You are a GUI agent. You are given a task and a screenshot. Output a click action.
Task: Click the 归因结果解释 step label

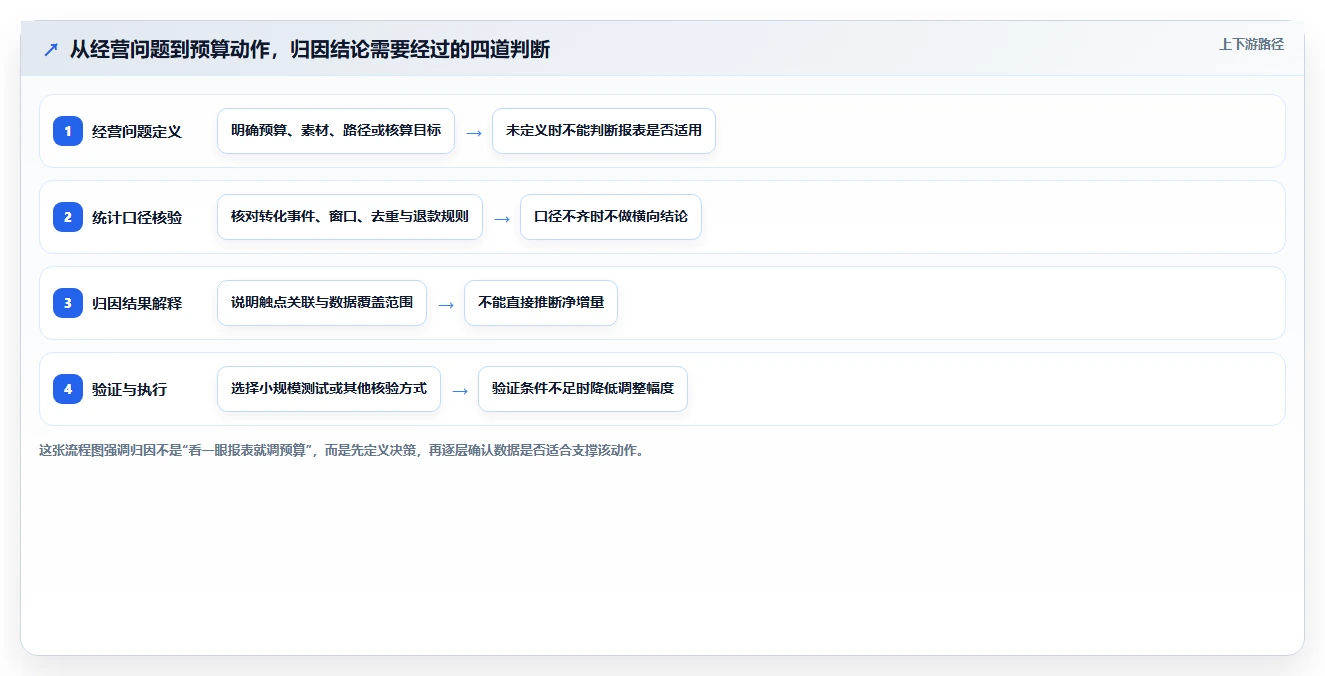coord(137,303)
